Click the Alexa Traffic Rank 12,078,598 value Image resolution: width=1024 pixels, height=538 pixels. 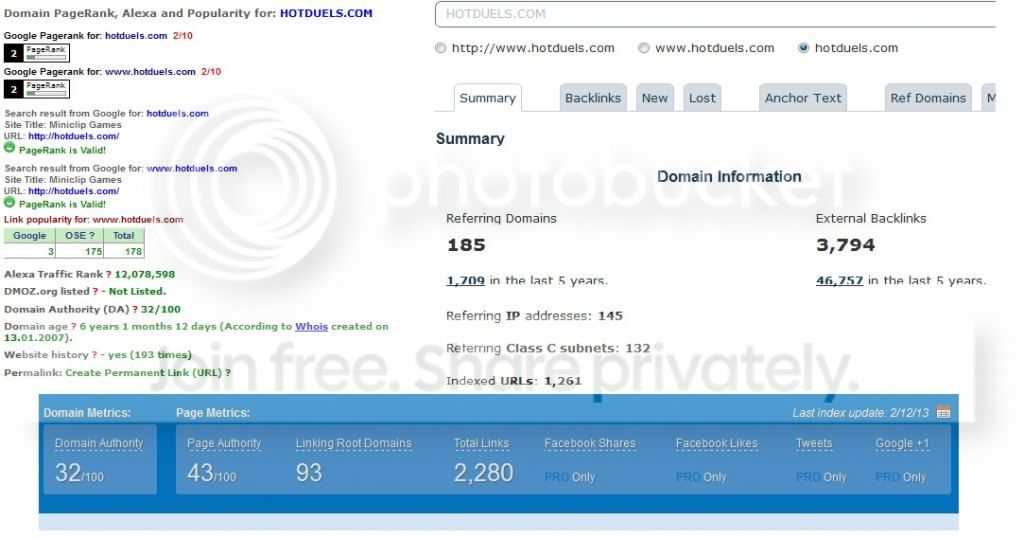144,274
